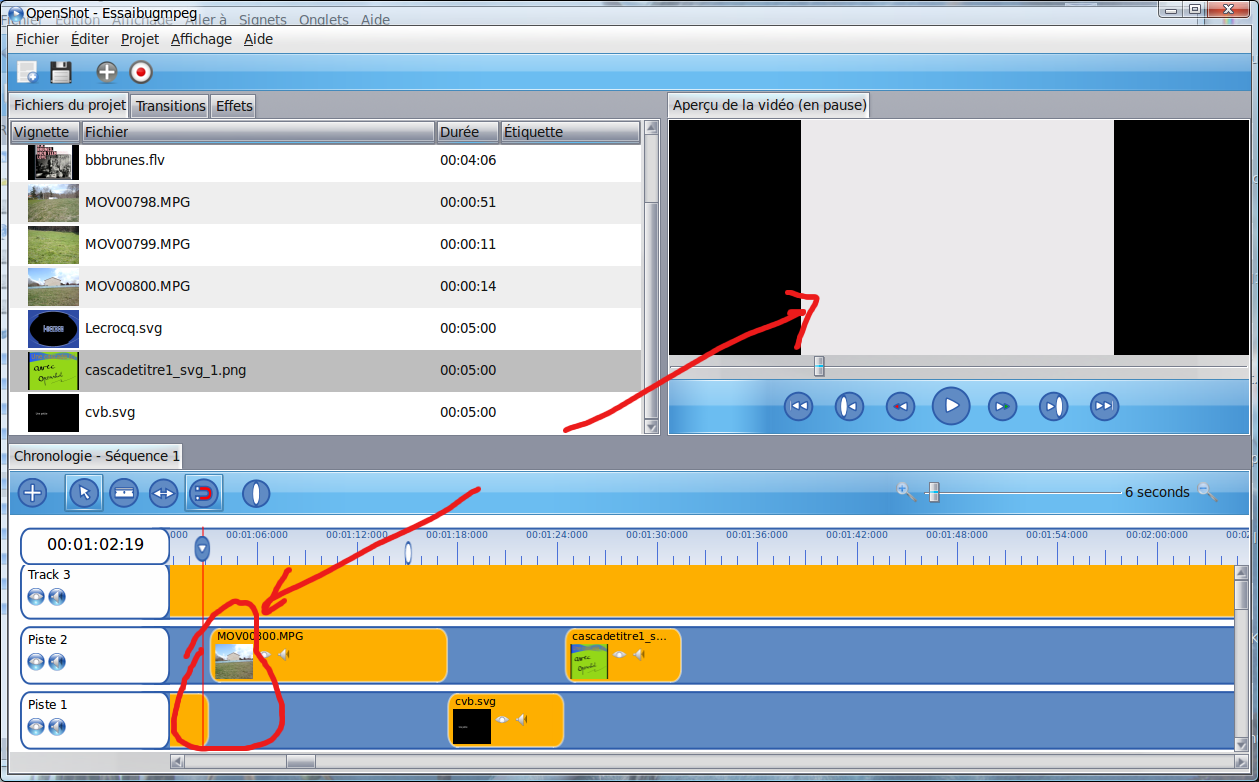Select the Fichiers du projet tab

[70, 105]
